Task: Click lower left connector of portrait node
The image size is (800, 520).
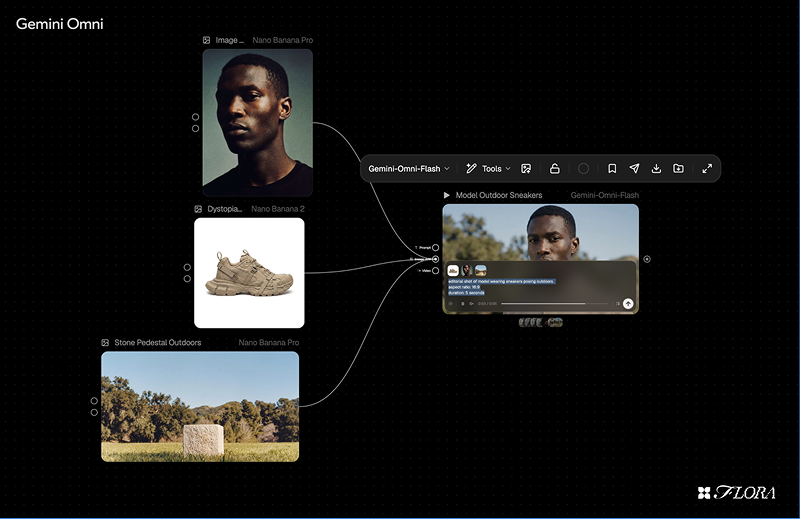Action: tap(195, 129)
